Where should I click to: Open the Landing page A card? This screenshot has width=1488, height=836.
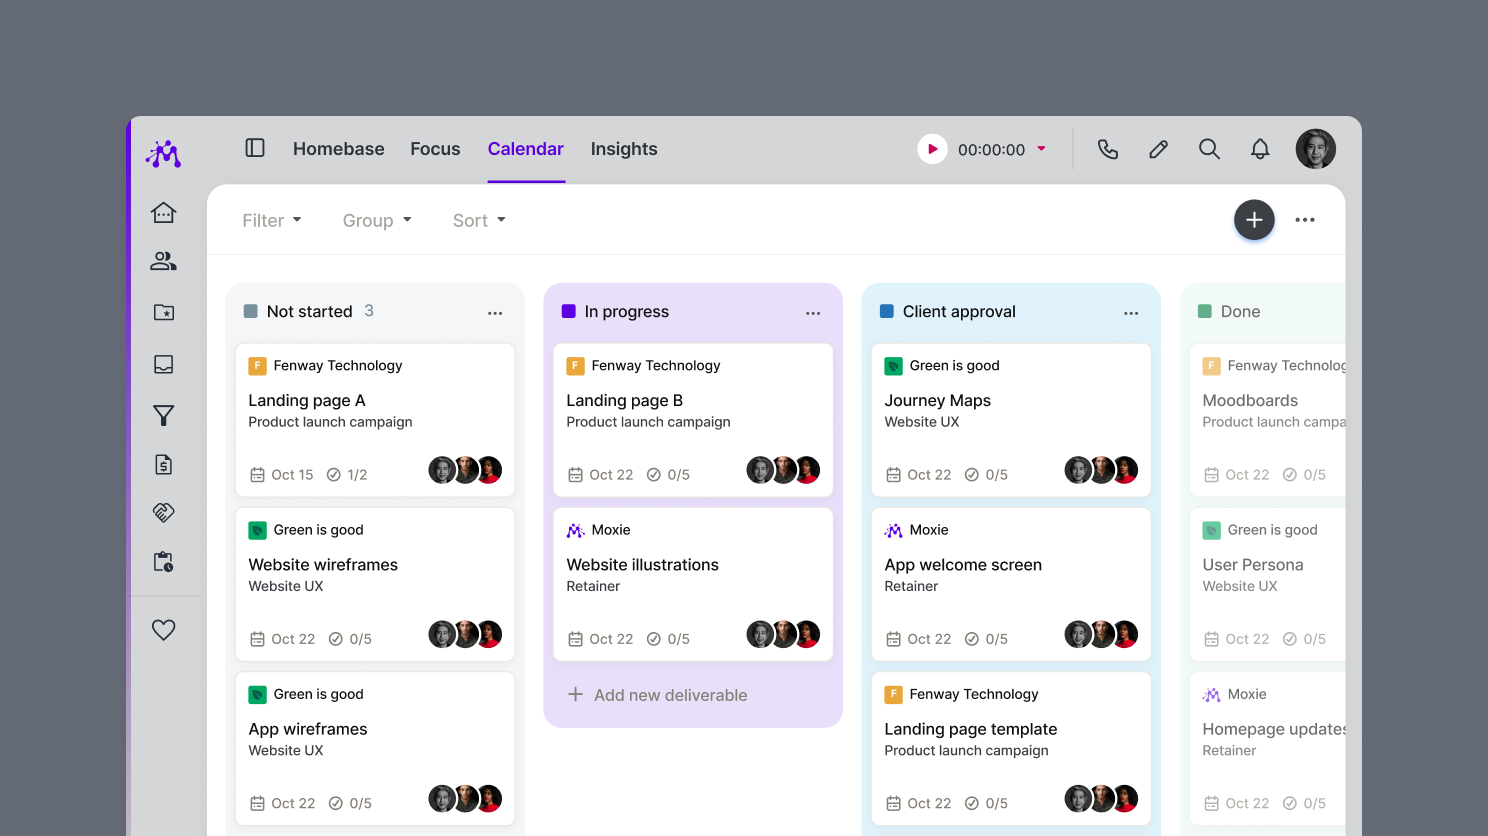click(375, 420)
